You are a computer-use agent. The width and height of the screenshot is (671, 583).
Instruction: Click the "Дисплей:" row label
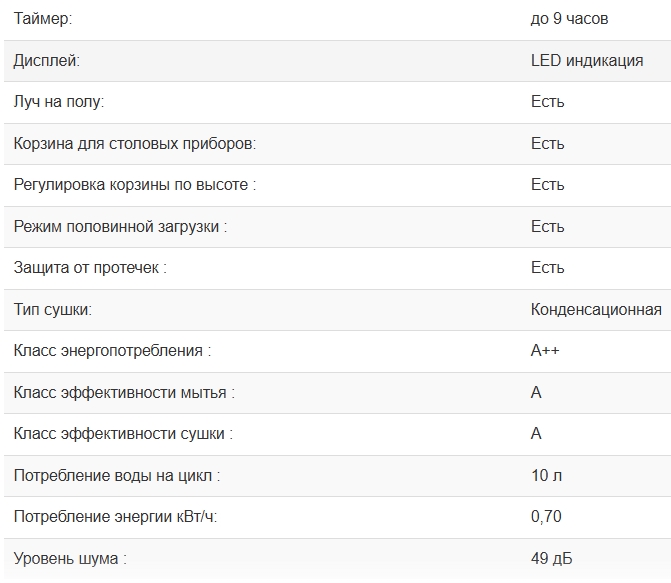(x=46, y=60)
